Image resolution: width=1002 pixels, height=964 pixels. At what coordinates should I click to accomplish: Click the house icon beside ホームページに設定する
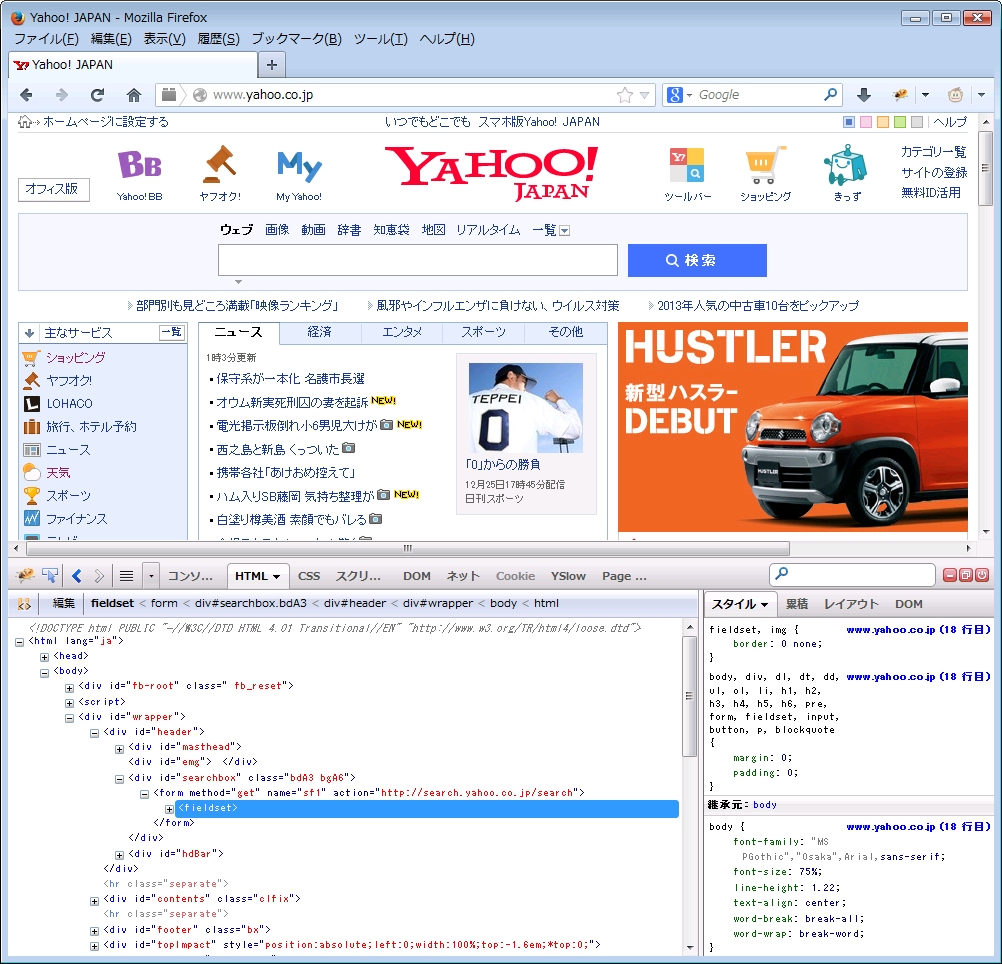[x=24, y=121]
